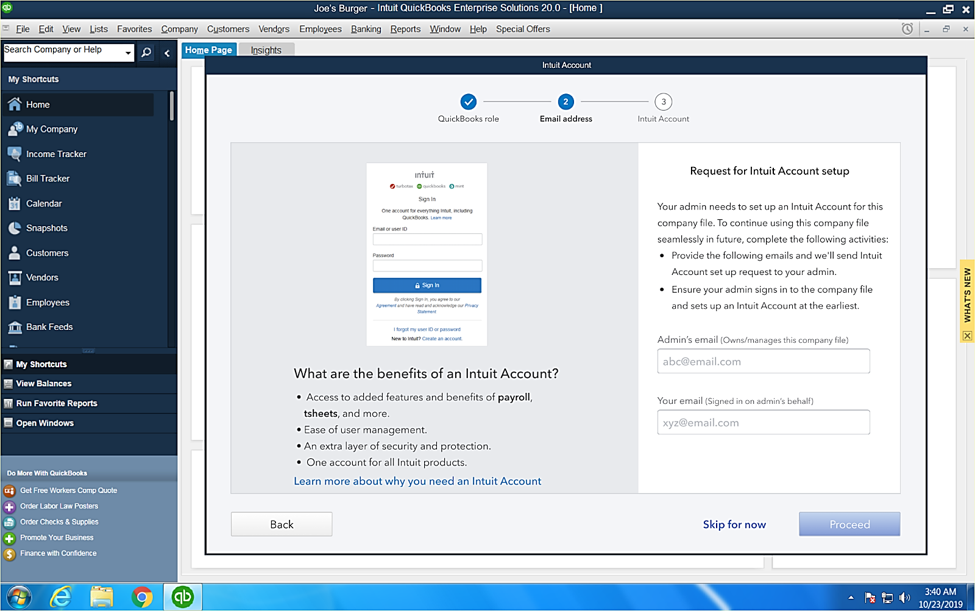
Task: Launch QuickBooks from the Windows taskbar
Action: (x=182, y=596)
